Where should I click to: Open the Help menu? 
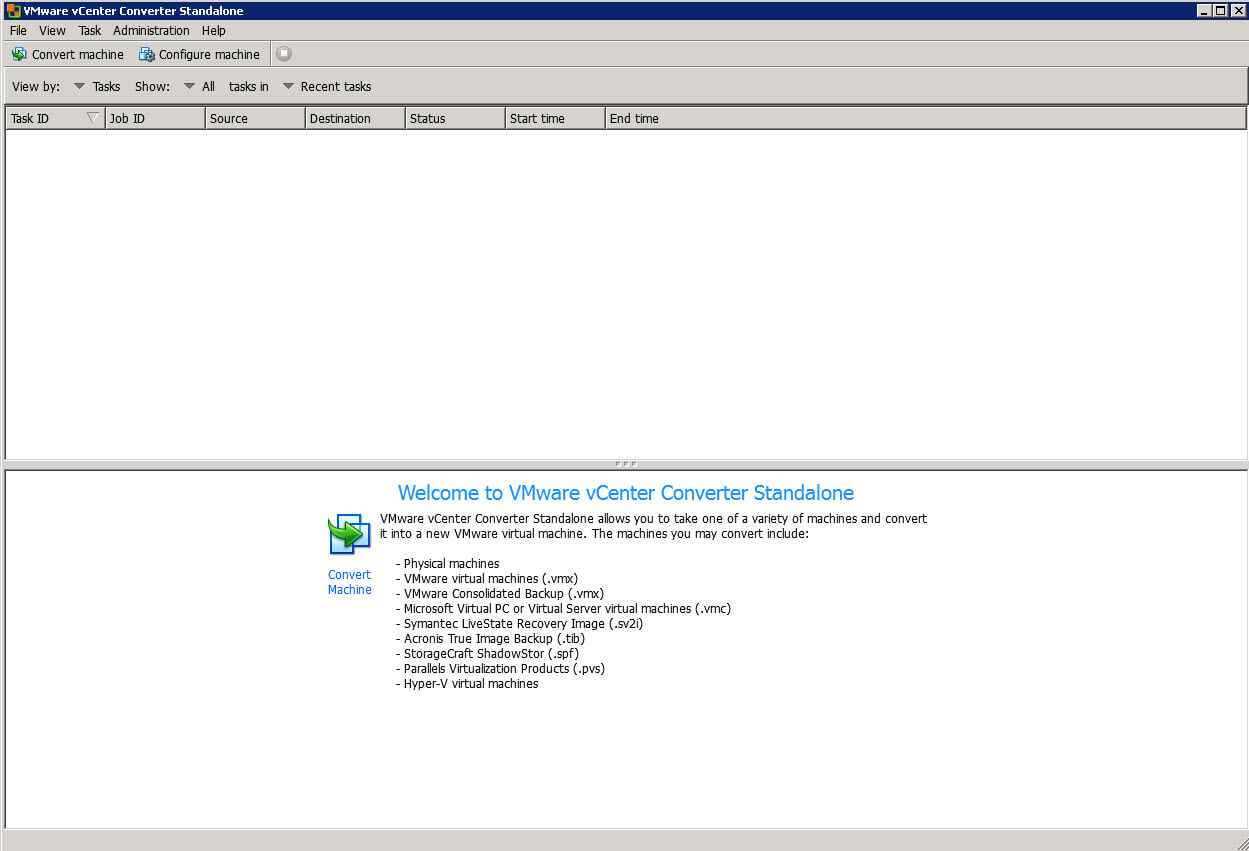pos(213,31)
